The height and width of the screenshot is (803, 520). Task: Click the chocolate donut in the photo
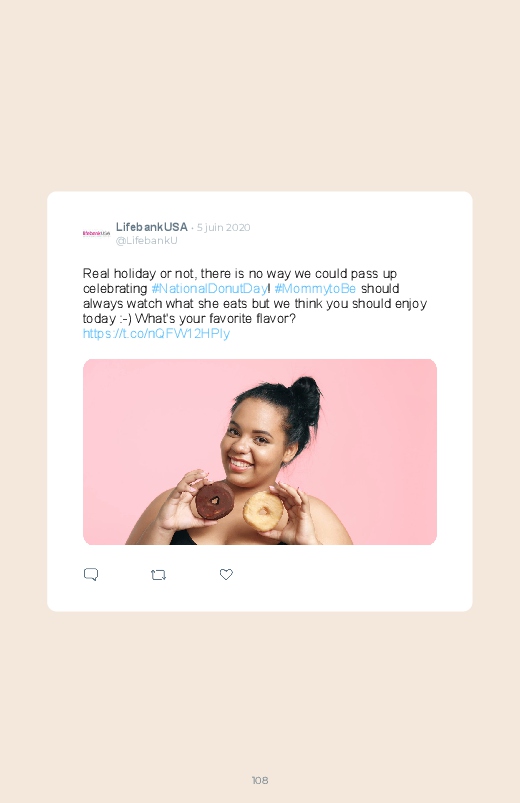coord(214,500)
